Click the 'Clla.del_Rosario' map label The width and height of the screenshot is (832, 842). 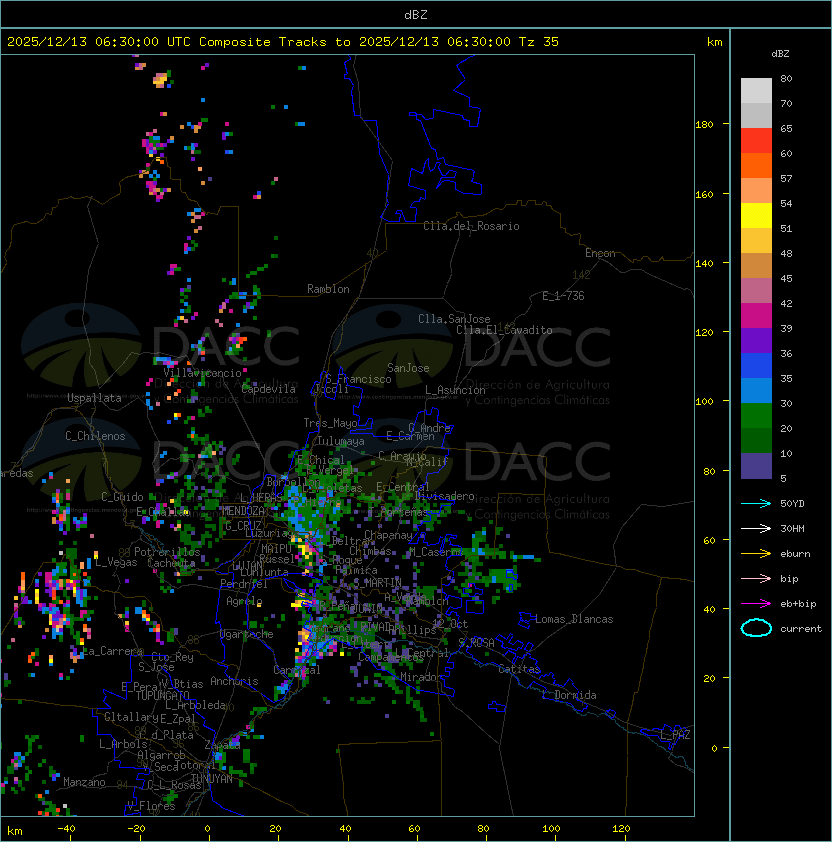pyautogui.click(x=471, y=226)
